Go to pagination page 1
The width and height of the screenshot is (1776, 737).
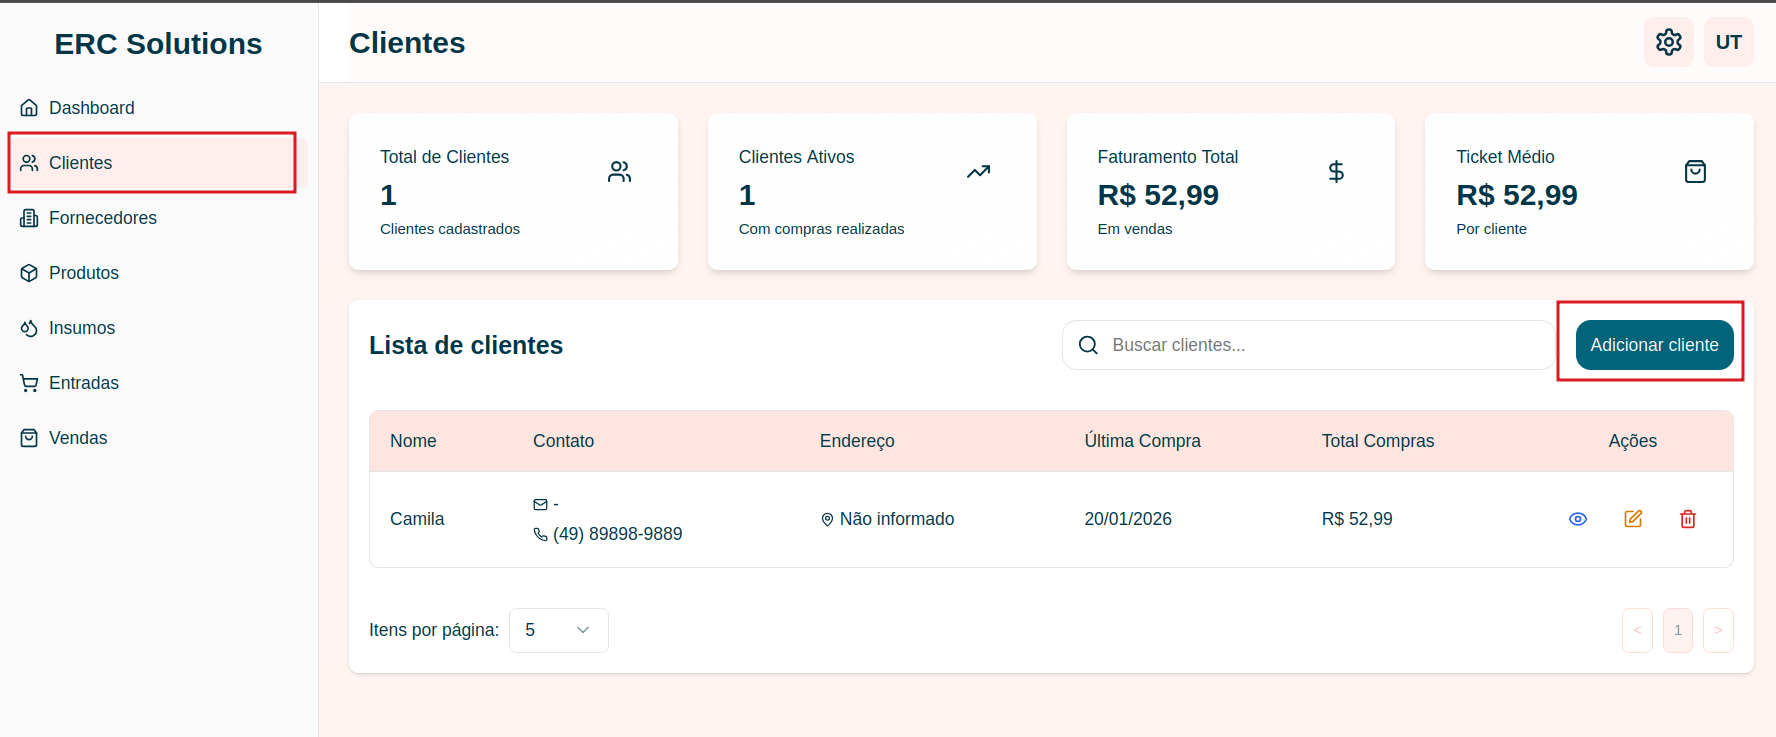point(1678,630)
